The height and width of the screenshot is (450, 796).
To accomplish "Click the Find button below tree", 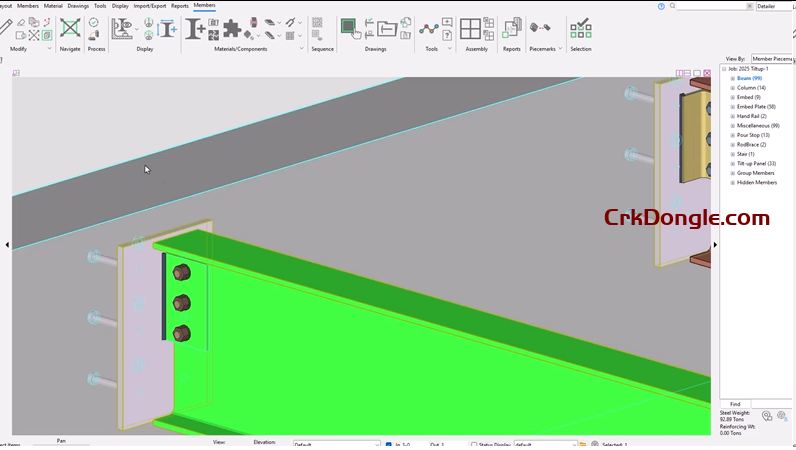I will 735,404.
